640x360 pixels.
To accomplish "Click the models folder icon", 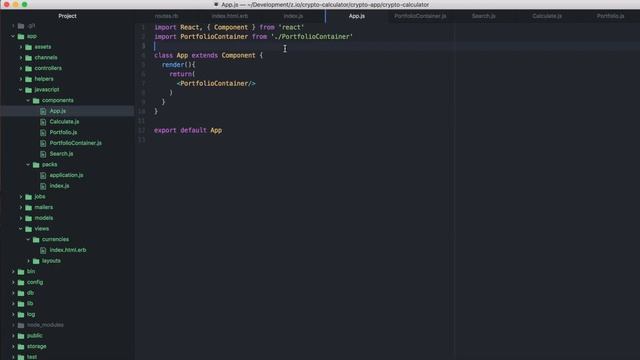I will [x=29, y=218].
